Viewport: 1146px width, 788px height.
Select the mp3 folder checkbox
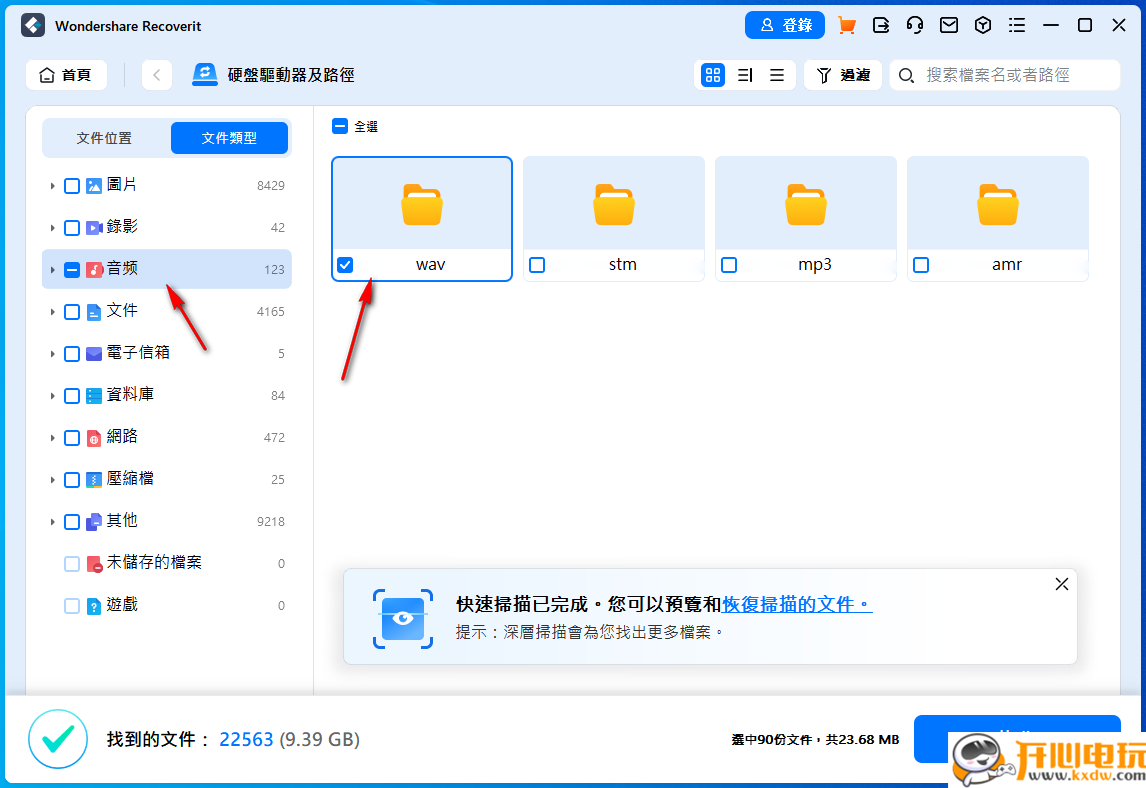pos(729,264)
